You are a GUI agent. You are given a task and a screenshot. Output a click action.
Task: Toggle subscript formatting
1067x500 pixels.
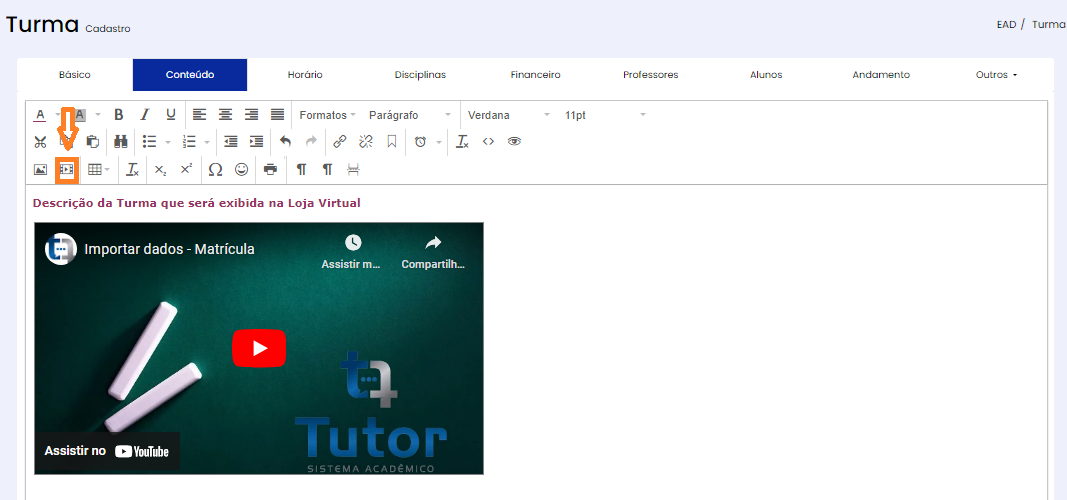(160, 169)
